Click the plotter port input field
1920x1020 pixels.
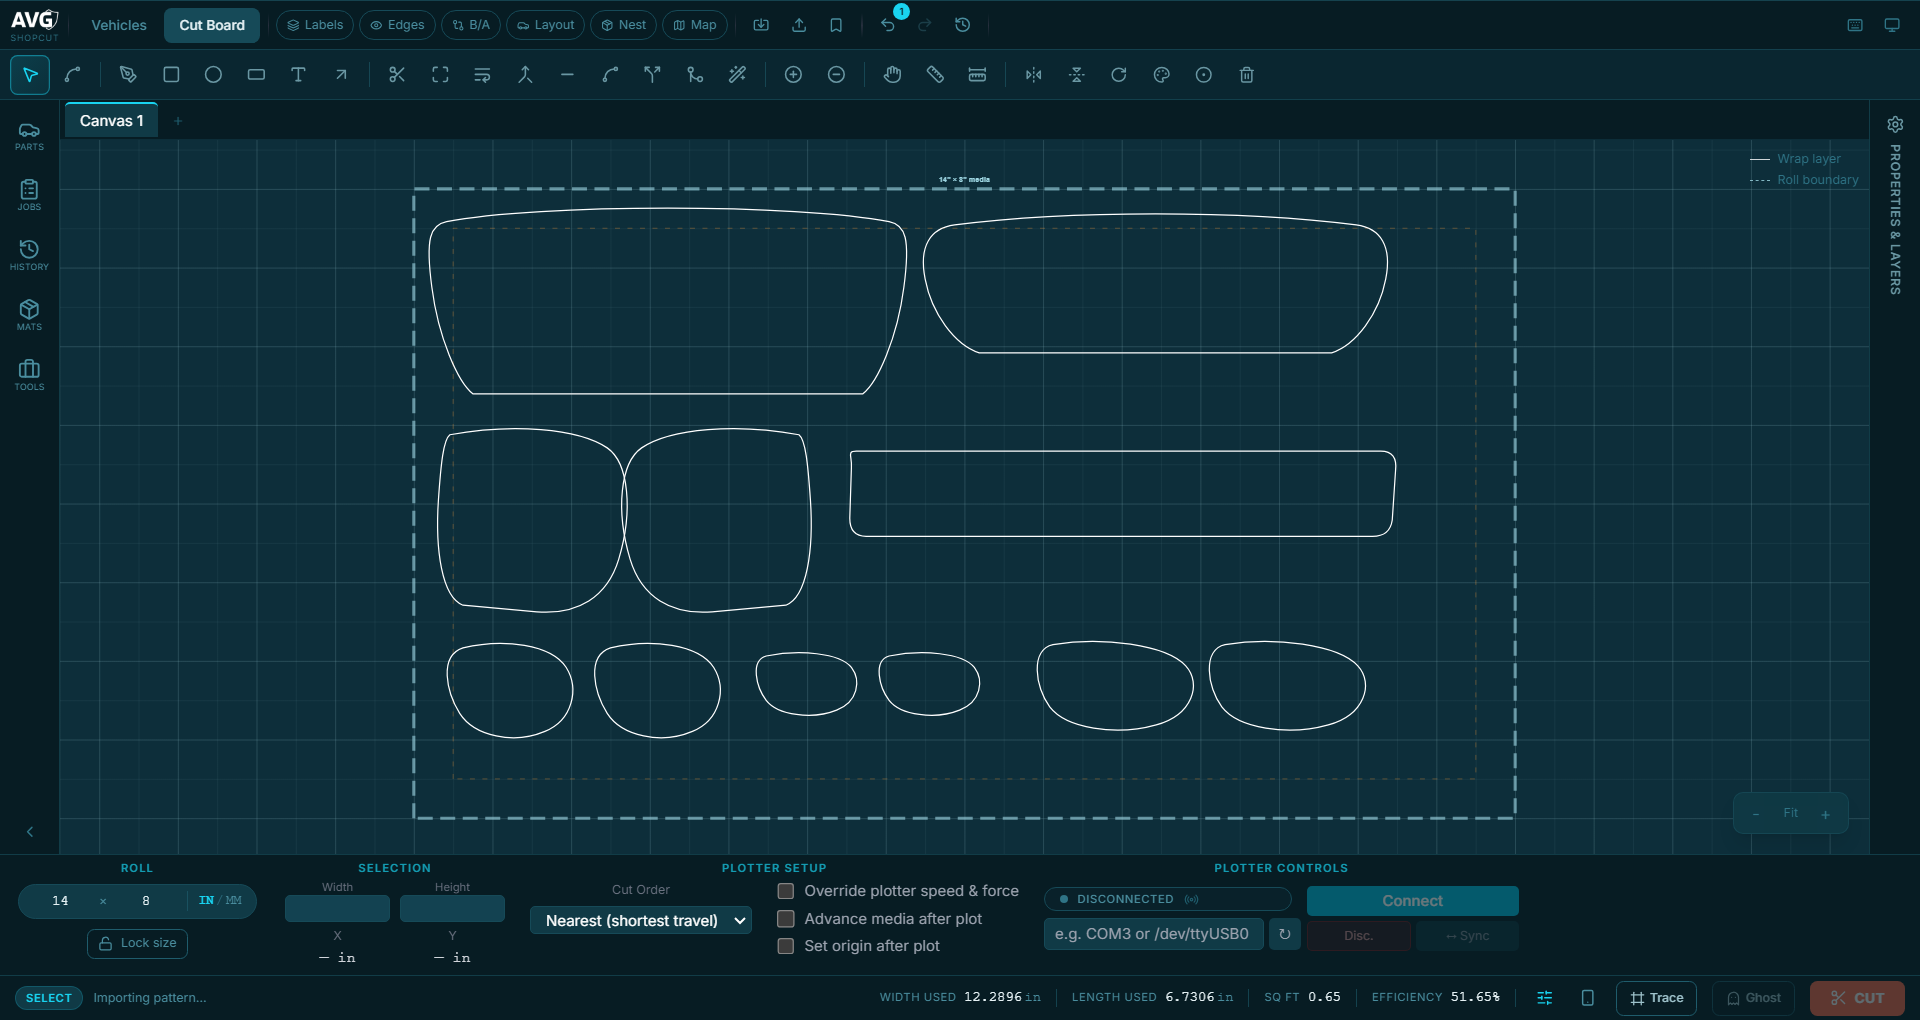(x=1153, y=934)
